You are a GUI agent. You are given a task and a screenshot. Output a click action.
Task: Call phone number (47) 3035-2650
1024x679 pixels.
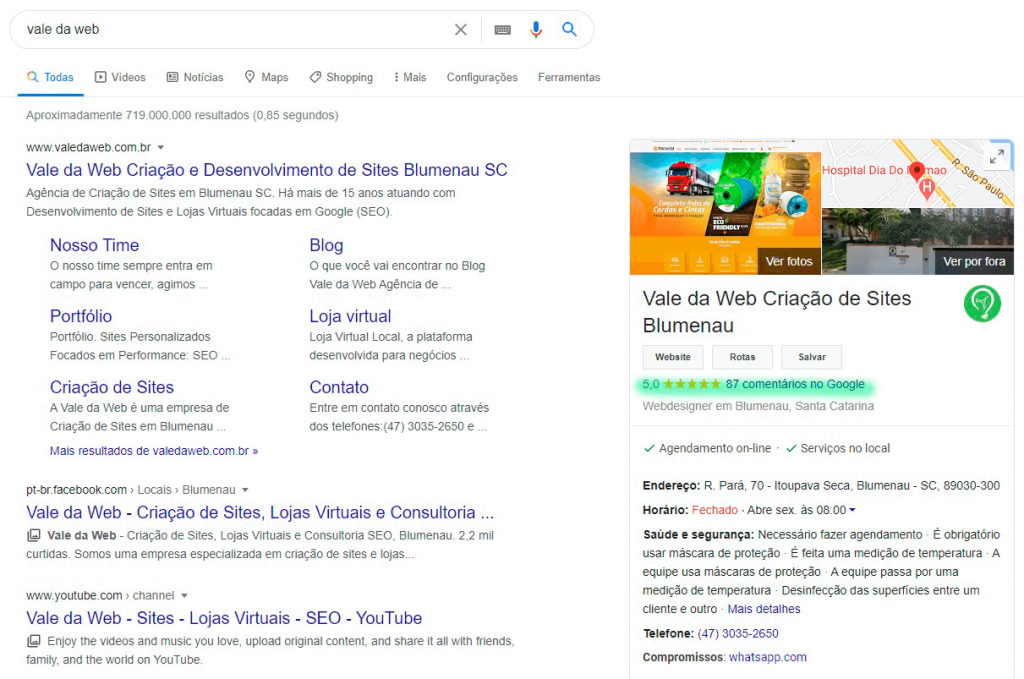click(737, 633)
